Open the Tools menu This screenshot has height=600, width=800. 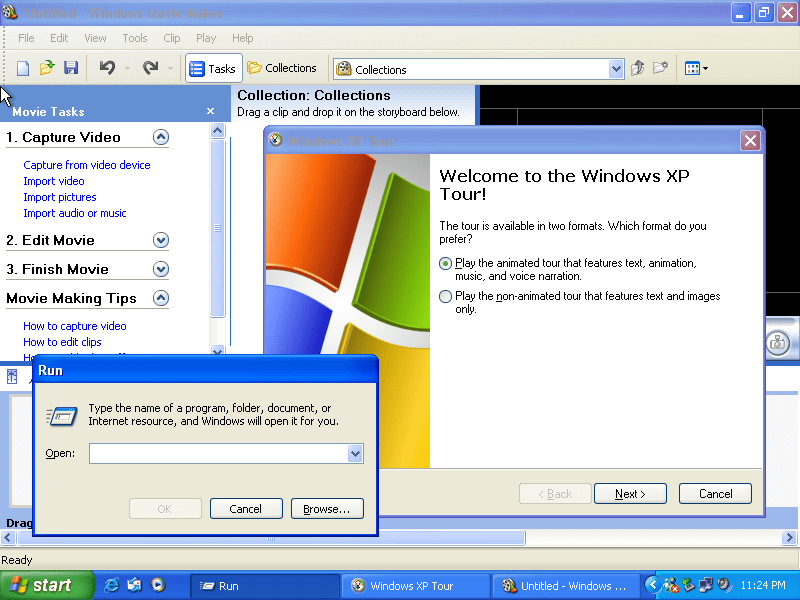[x=135, y=38]
